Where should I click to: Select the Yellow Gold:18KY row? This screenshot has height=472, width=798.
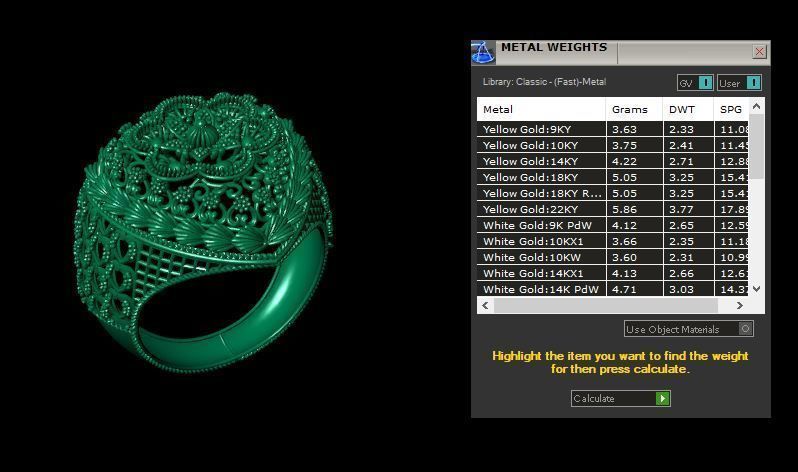pyautogui.click(x=613, y=177)
